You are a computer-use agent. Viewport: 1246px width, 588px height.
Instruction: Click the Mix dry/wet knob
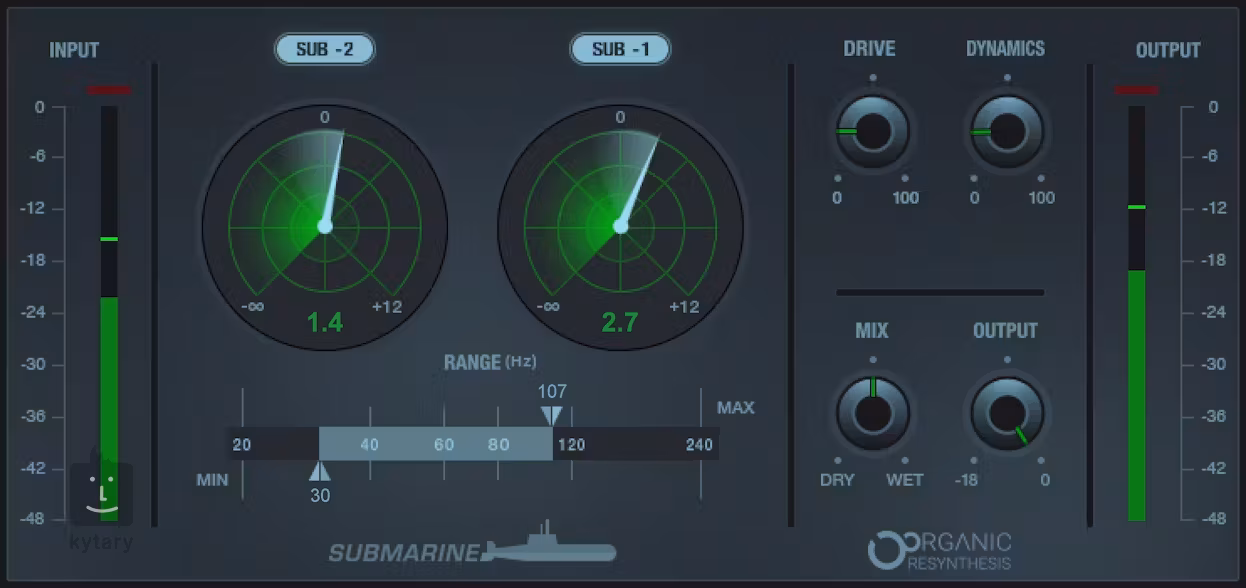click(872, 413)
